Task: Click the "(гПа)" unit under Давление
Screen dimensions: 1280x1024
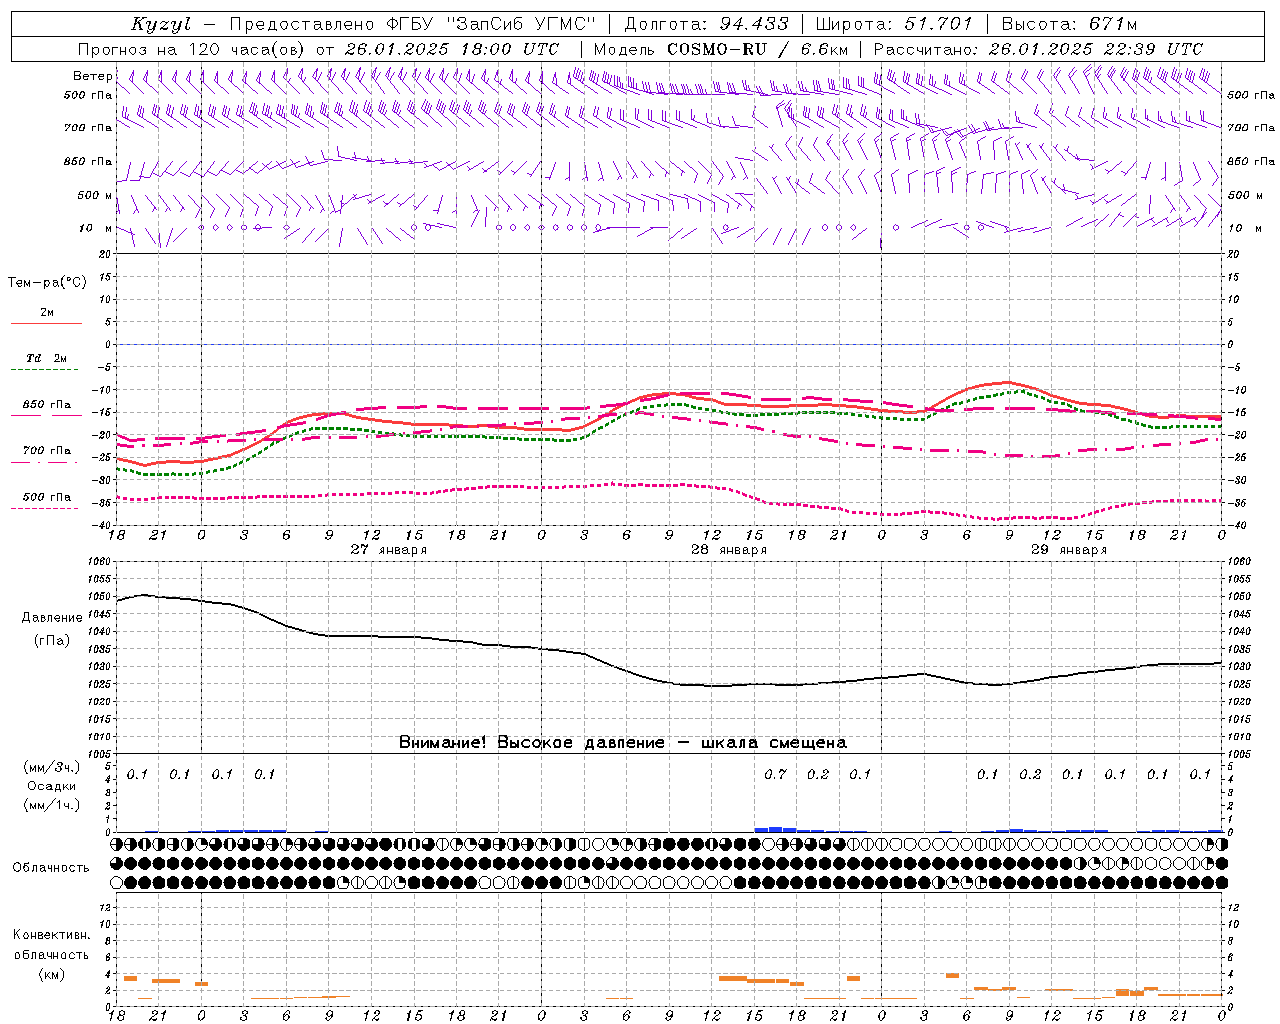Action: tap(52, 640)
